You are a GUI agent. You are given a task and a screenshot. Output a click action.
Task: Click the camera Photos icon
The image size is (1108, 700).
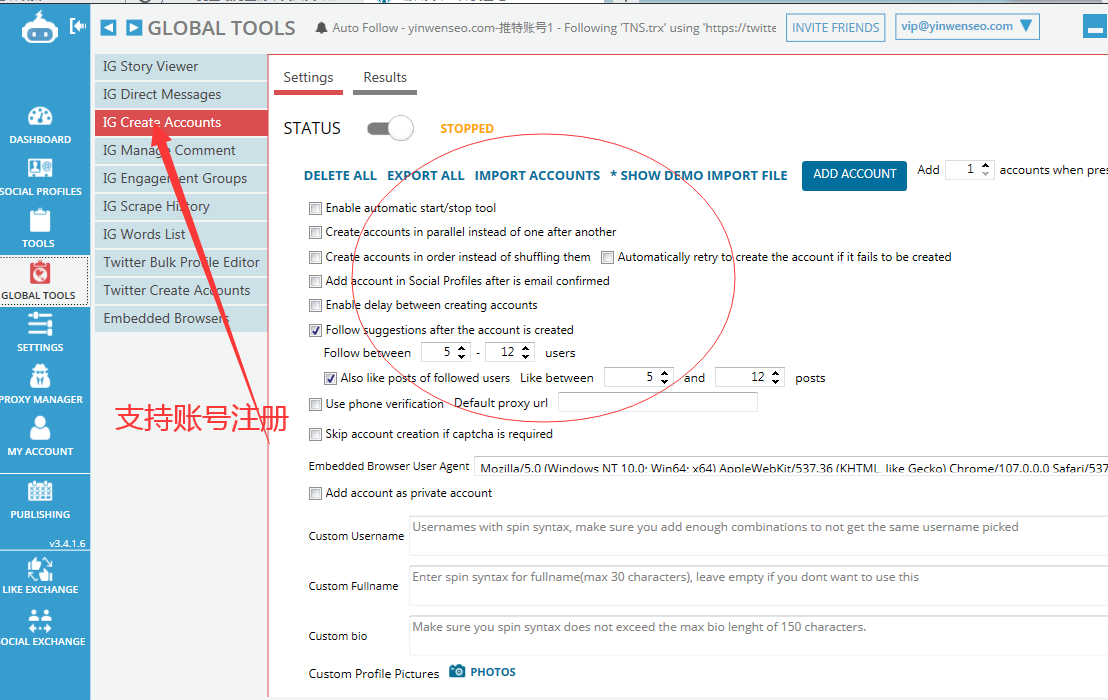[458, 672]
